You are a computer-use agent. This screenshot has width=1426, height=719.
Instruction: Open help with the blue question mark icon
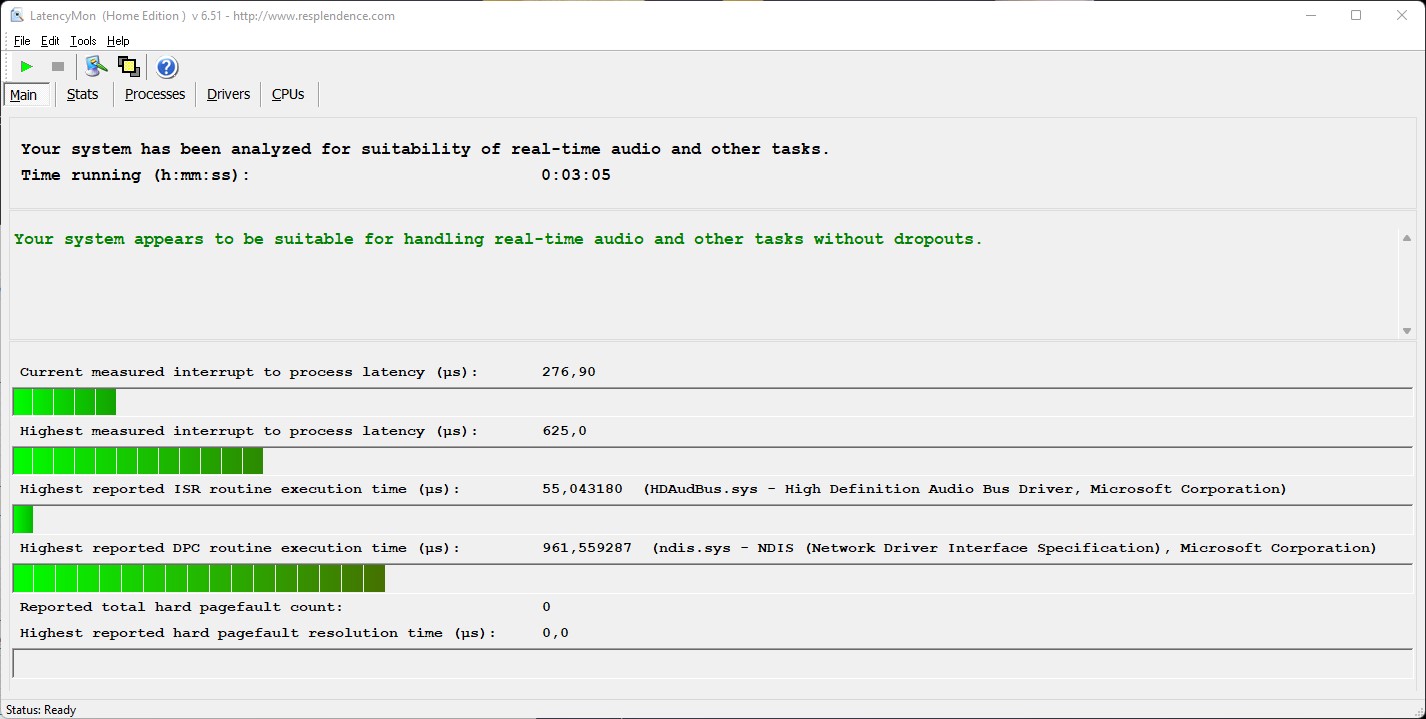(167, 67)
